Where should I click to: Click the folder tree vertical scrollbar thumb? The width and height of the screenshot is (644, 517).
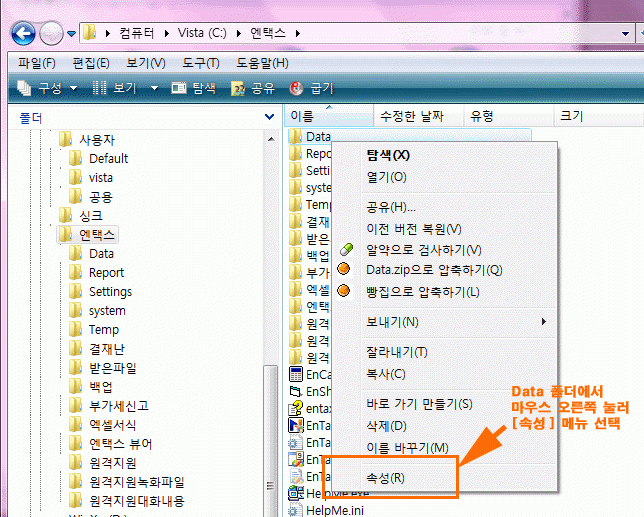click(271, 441)
